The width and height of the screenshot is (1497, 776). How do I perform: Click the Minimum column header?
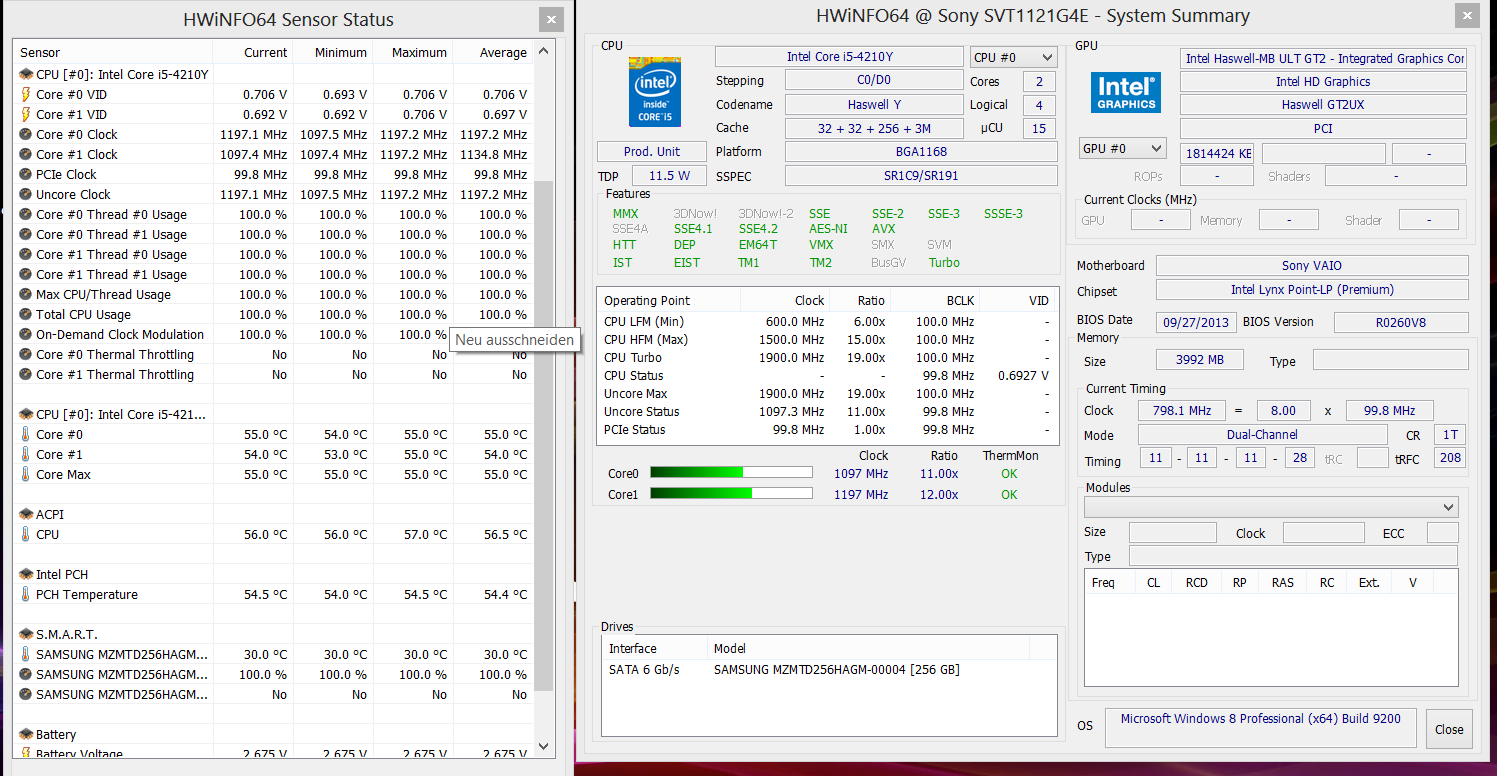[x=333, y=52]
